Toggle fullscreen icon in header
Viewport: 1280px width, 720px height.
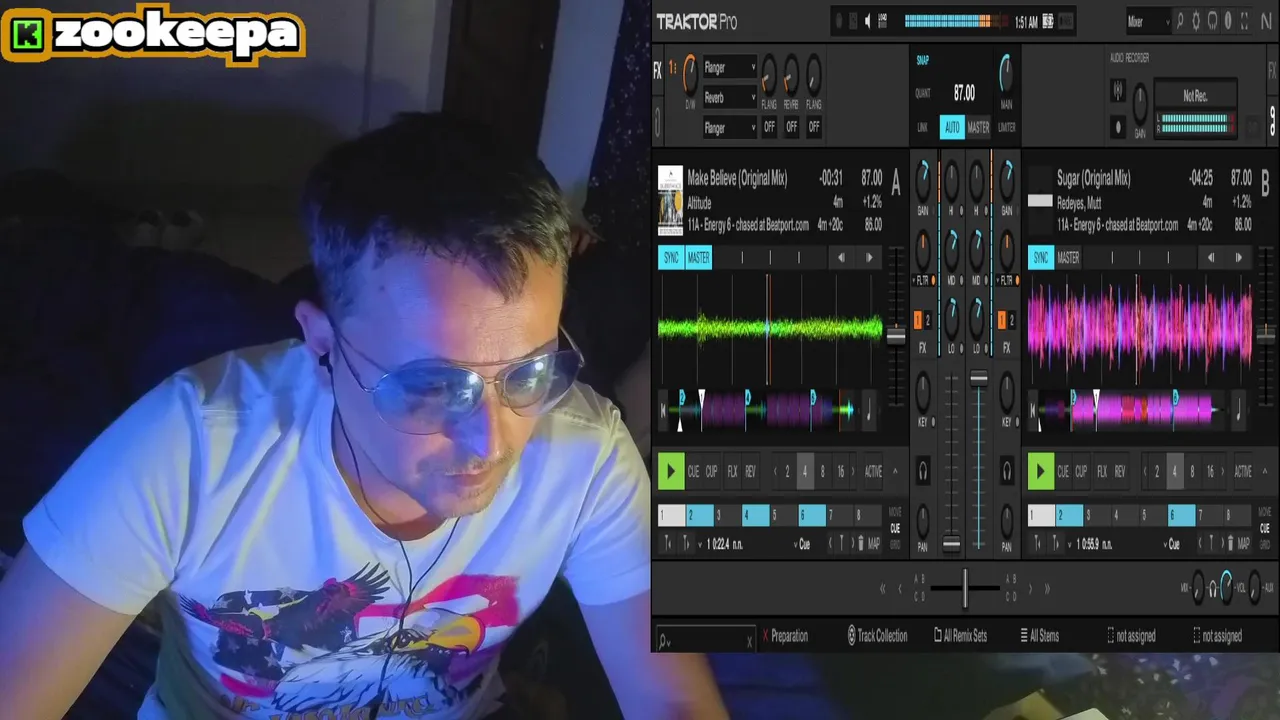pyautogui.click(x=1245, y=20)
